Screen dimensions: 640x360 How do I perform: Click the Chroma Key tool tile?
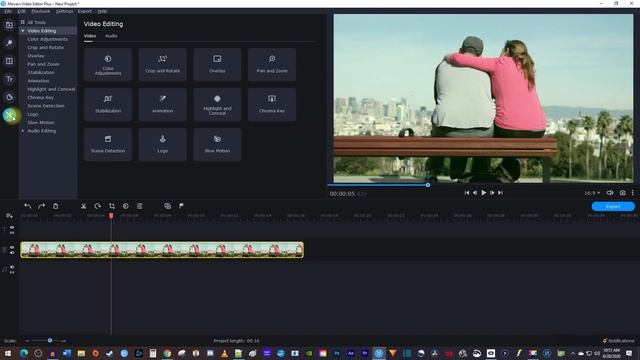click(272, 104)
